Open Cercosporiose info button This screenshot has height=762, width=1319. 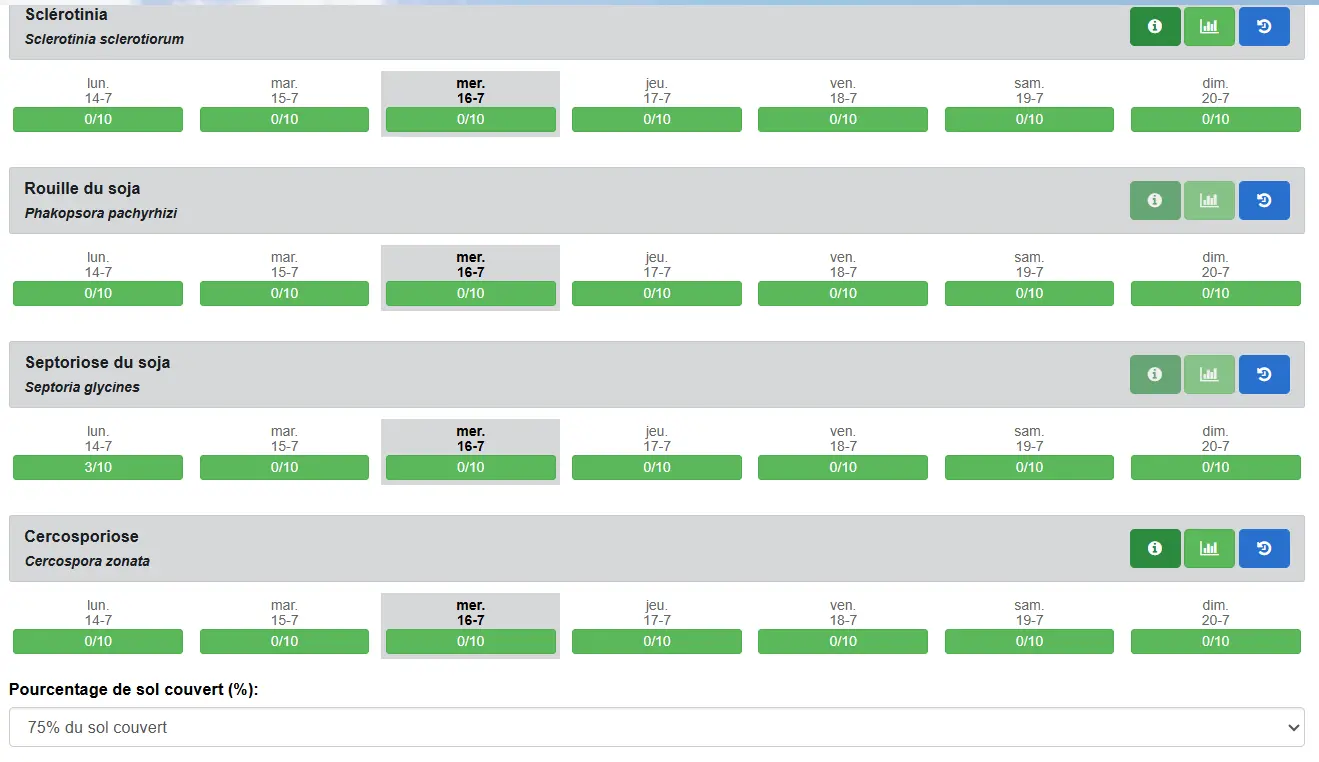click(x=1155, y=549)
